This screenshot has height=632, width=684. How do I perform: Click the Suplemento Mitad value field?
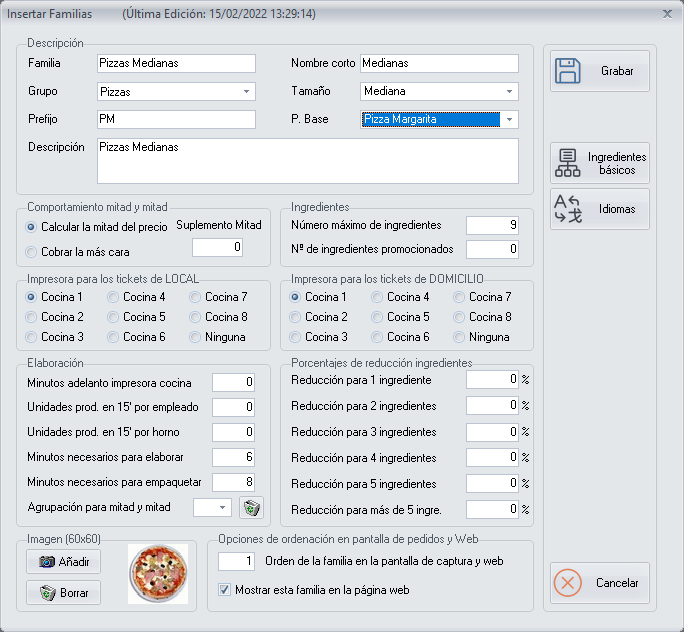pyautogui.click(x=217, y=247)
